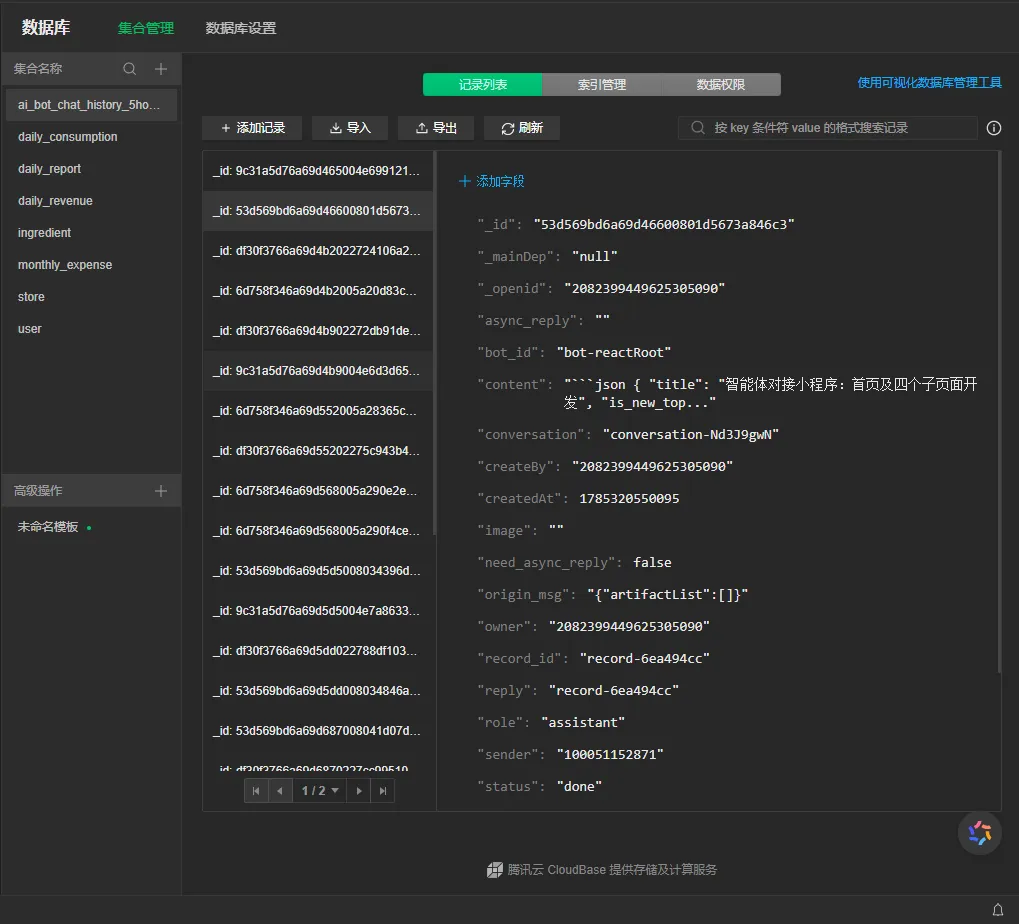Image resolution: width=1019 pixels, height=924 pixels.
Task: Click the _id field value
Action: (664, 224)
